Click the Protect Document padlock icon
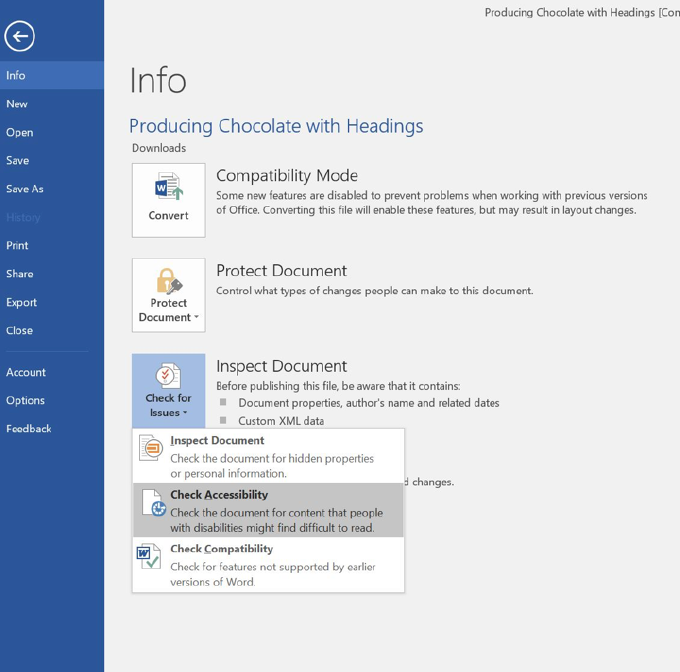Image resolution: width=680 pixels, height=672 pixels. pyautogui.click(x=169, y=281)
